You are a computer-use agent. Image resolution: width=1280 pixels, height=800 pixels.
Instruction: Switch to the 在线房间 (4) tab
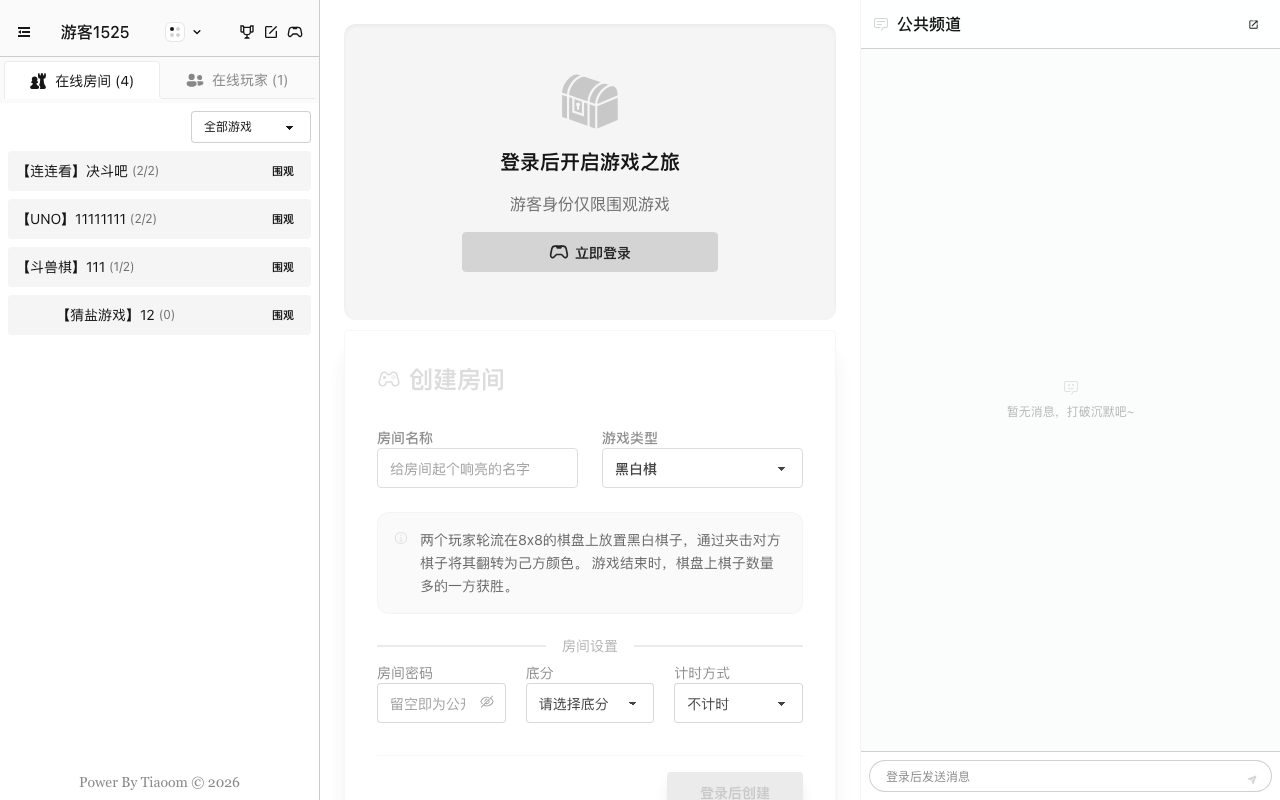point(82,81)
